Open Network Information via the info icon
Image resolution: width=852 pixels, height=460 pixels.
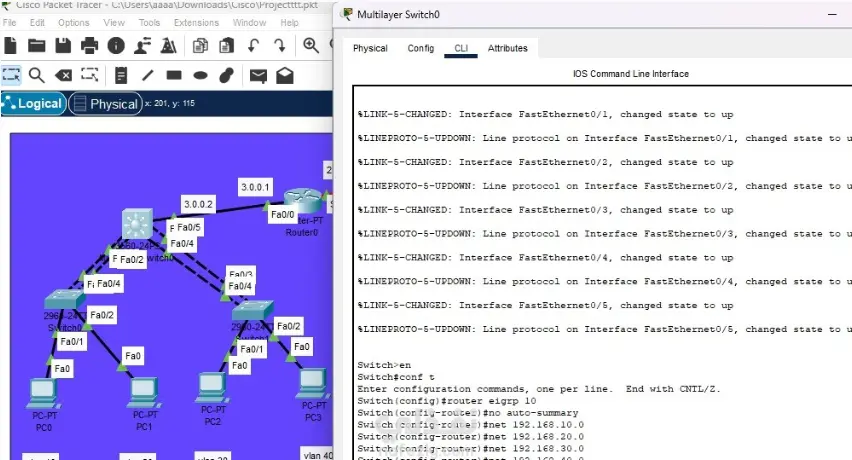click(x=116, y=46)
